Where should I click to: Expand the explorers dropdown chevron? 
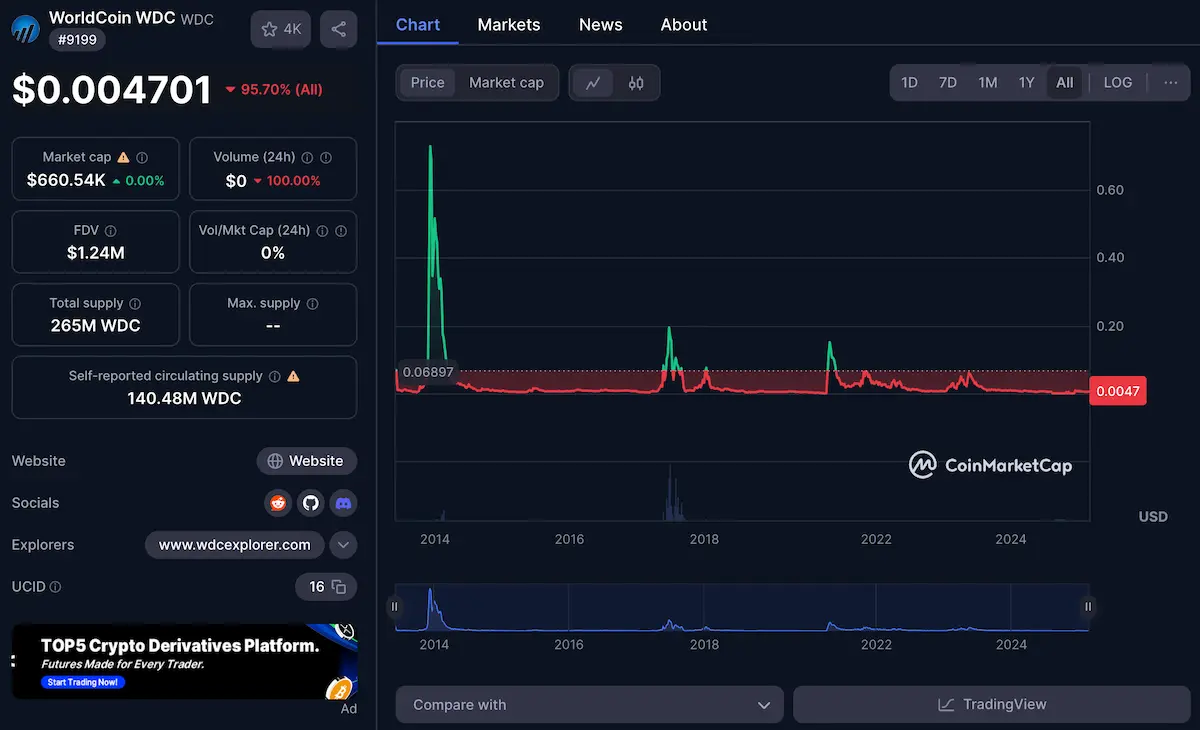(343, 545)
